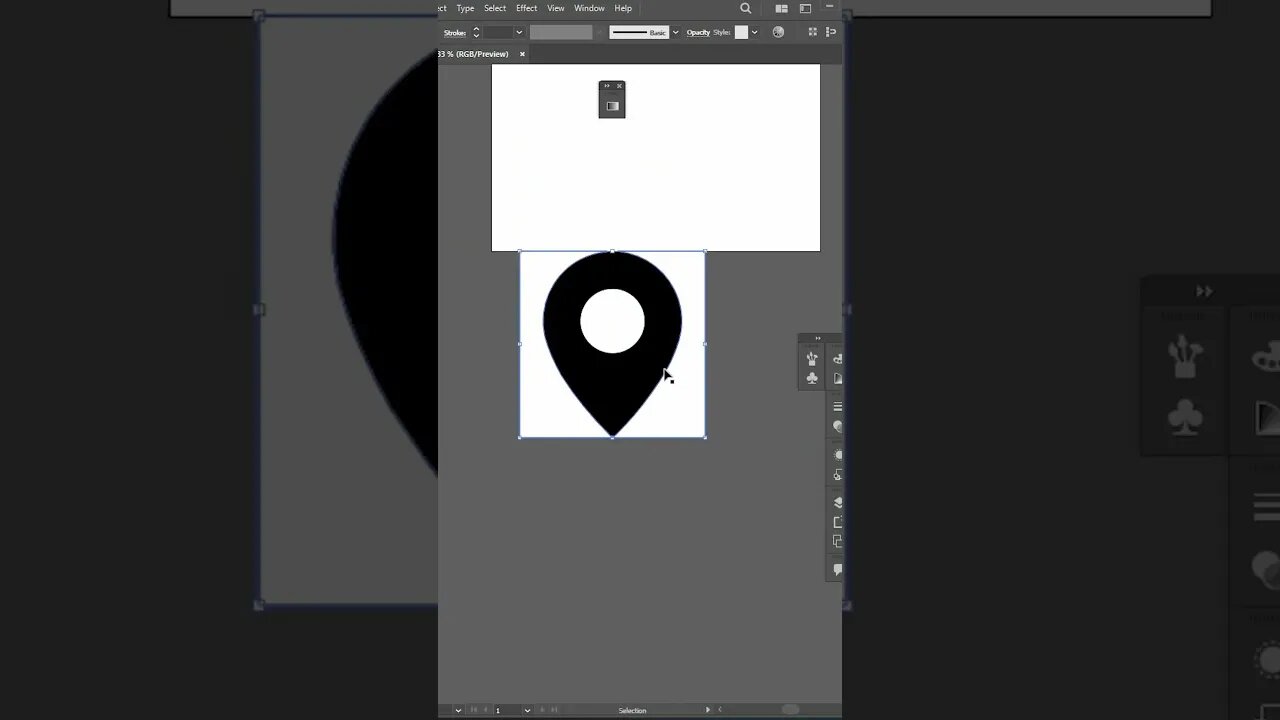The width and height of the screenshot is (1280, 720).
Task: Close the RGB/Preview document tab
Action: click(x=522, y=54)
